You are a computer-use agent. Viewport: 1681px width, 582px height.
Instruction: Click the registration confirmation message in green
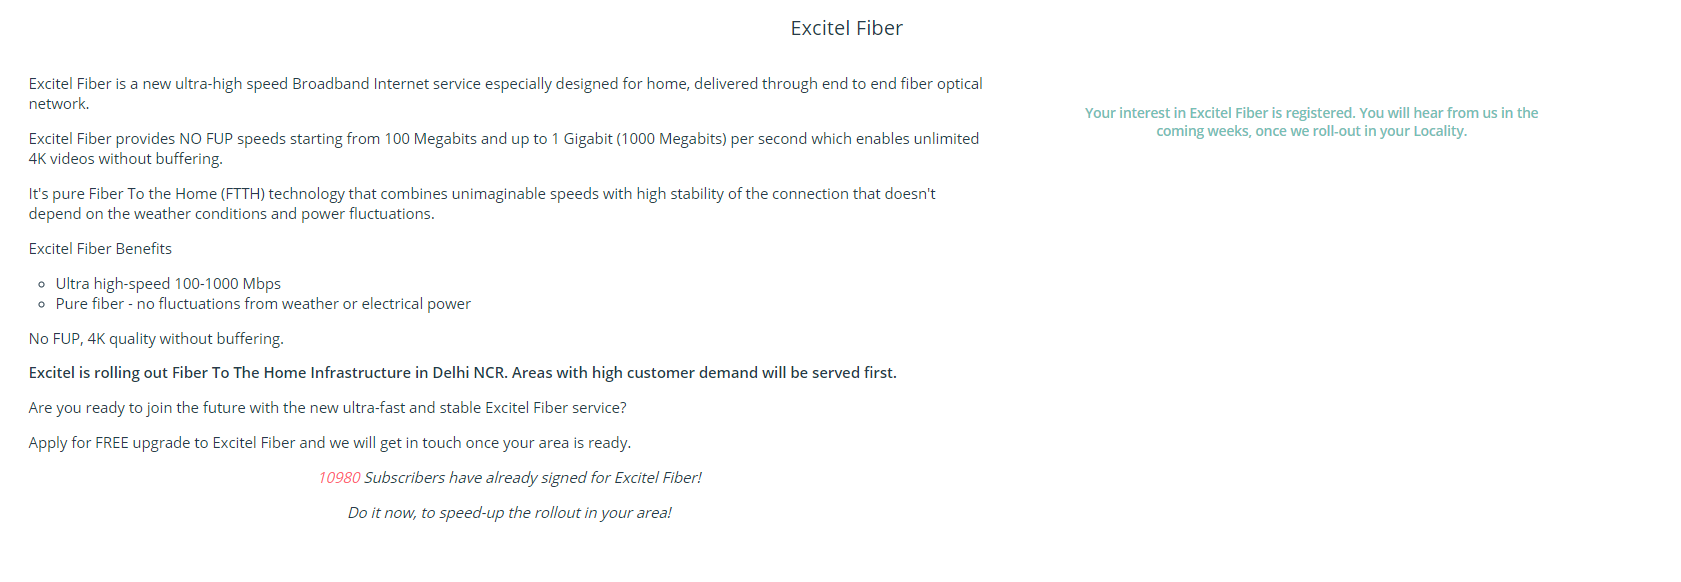point(1311,122)
